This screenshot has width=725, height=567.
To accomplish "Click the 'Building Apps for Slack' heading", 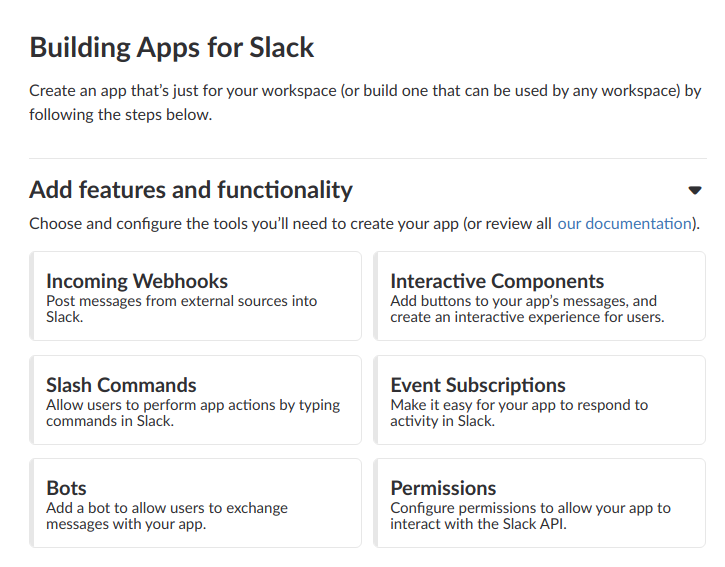I will (x=172, y=47).
